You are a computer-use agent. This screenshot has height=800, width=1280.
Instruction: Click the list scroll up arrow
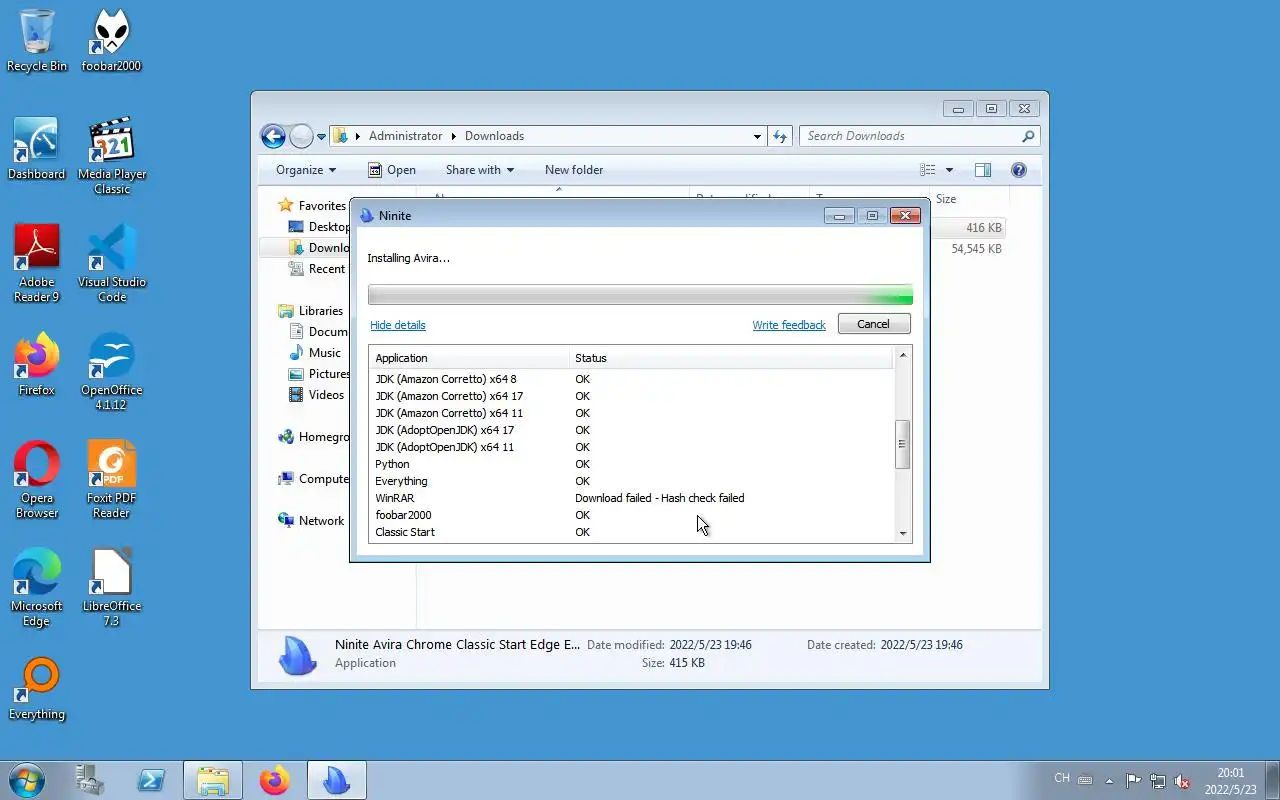[x=902, y=355]
